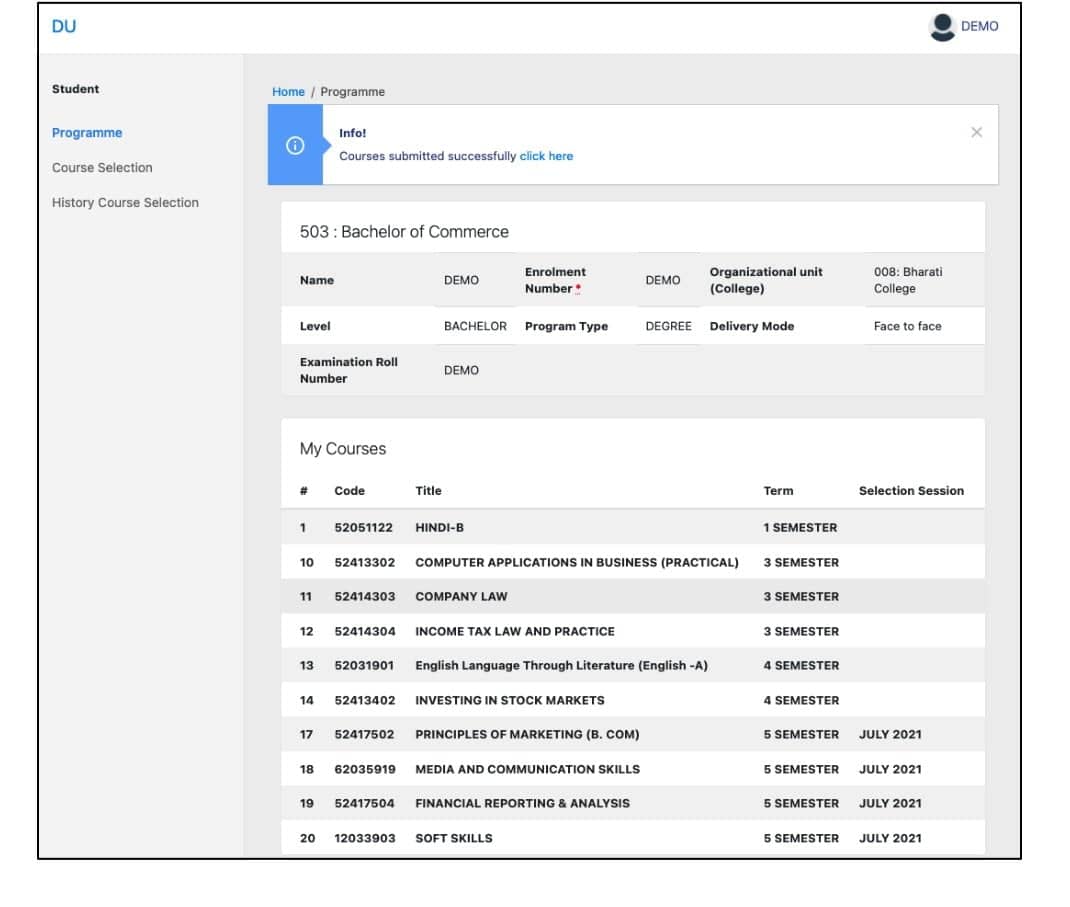Click the Info! alert title
The height and width of the screenshot is (907, 1070).
[353, 134]
